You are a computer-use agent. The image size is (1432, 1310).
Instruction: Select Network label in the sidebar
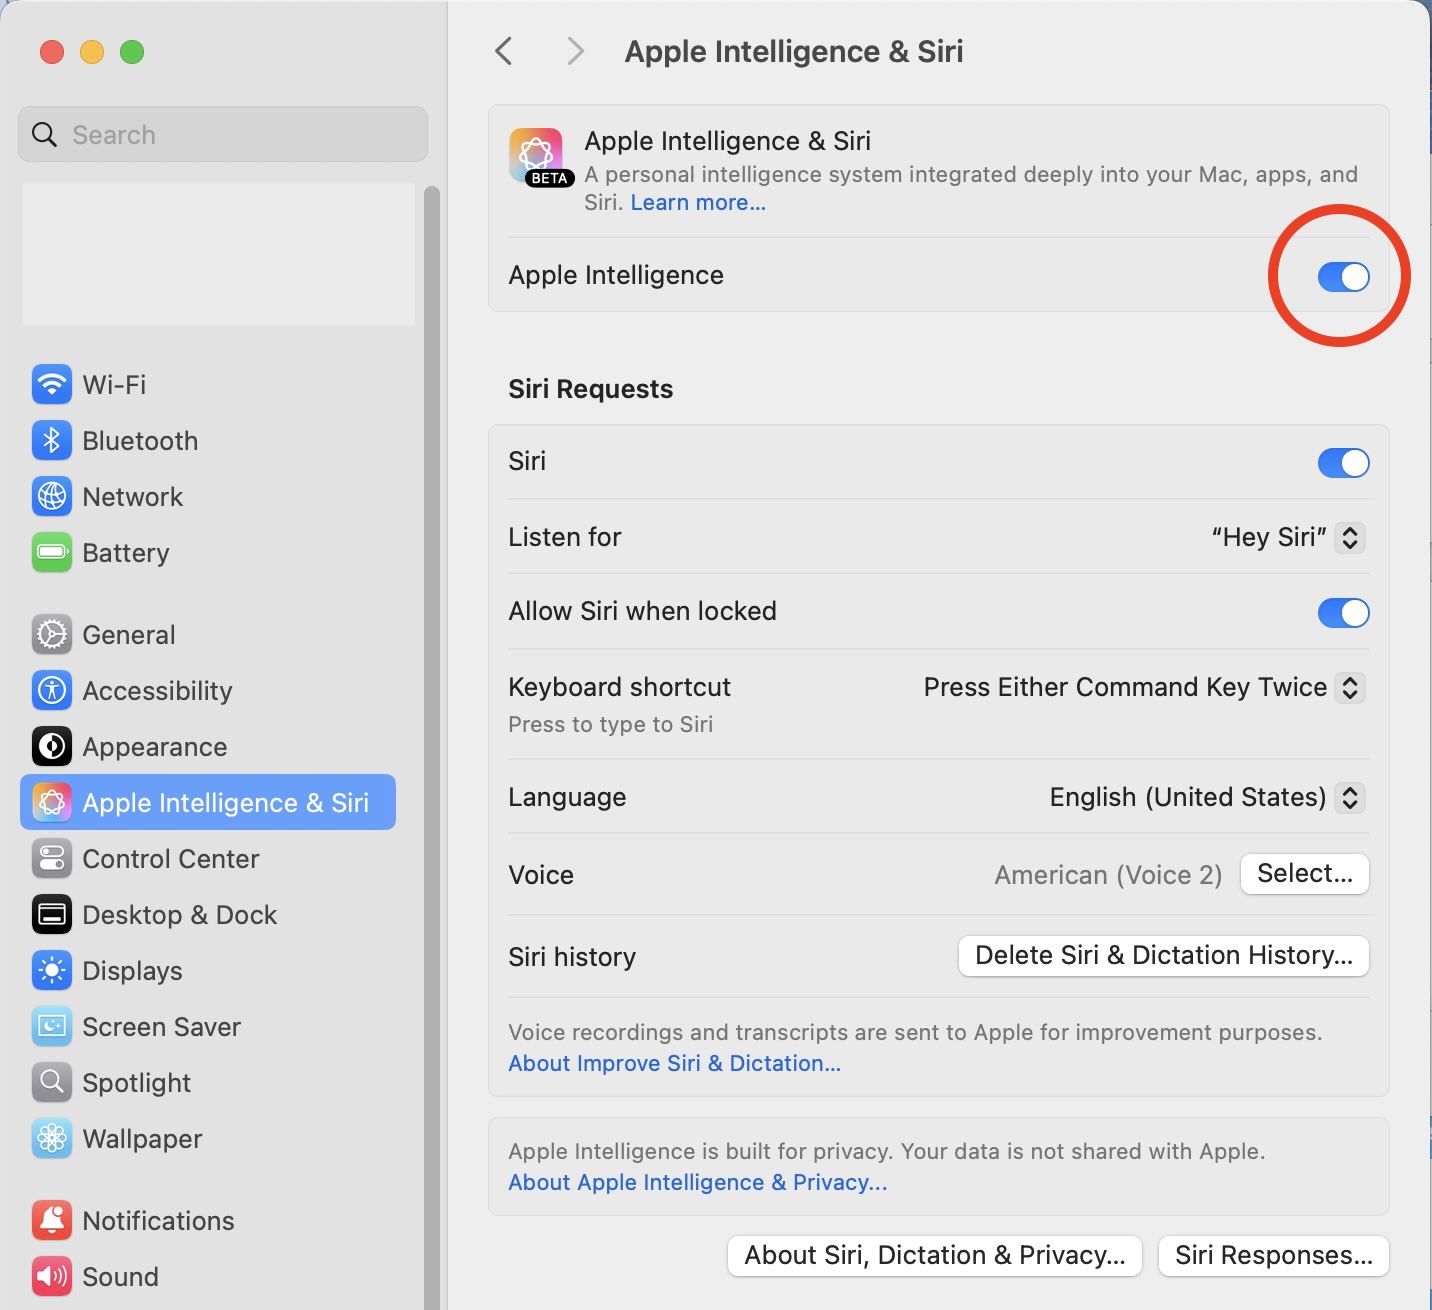[133, 496]
